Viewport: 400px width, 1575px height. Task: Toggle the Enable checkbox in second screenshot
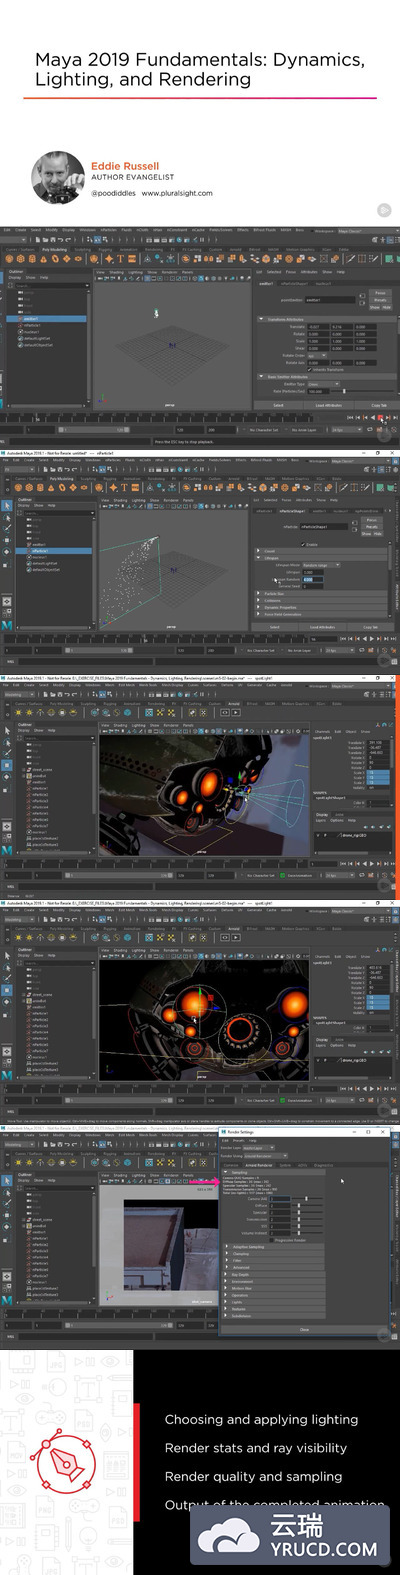click(x=303, y=544)
